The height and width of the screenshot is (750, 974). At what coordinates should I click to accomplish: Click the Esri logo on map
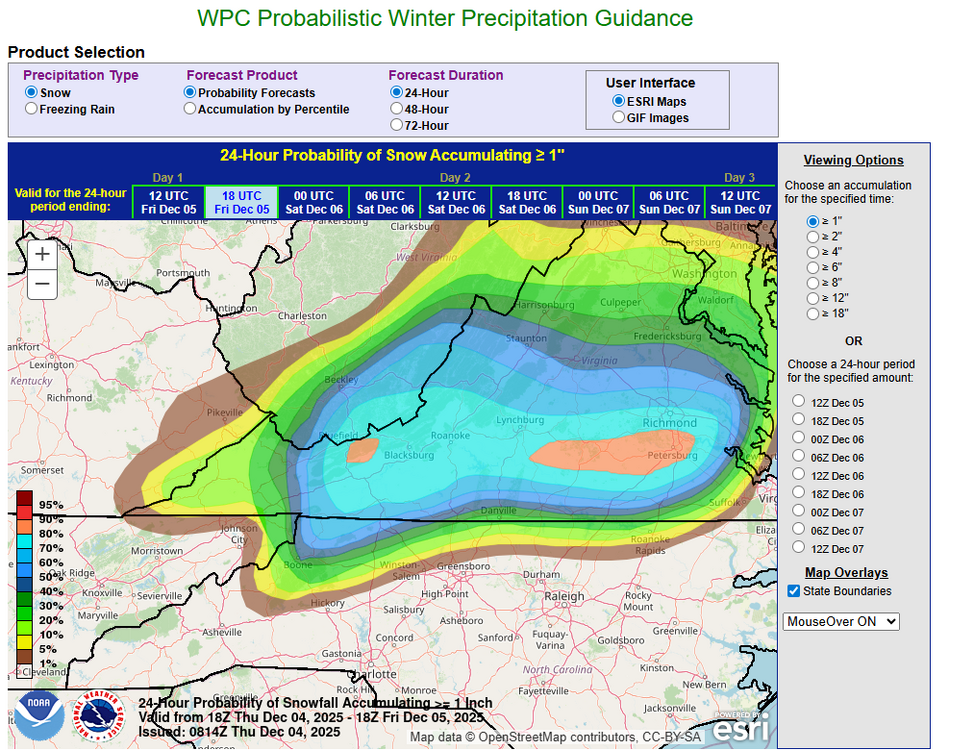click(x=740, y=726)
